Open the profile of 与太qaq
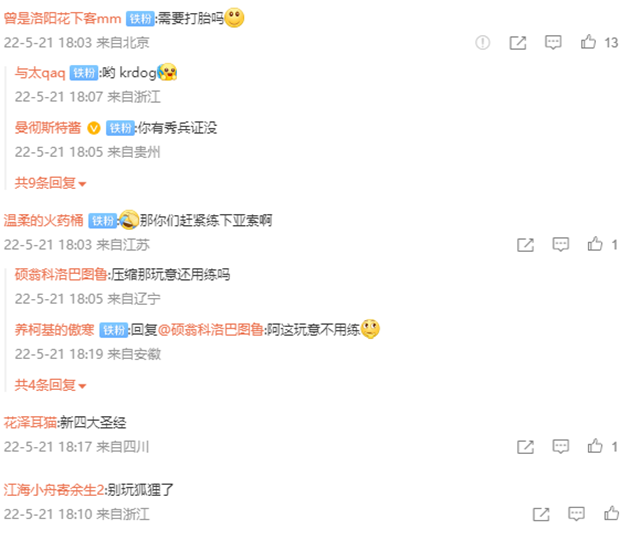The height and width of the screenshot is (540, 640). (40, 73)
